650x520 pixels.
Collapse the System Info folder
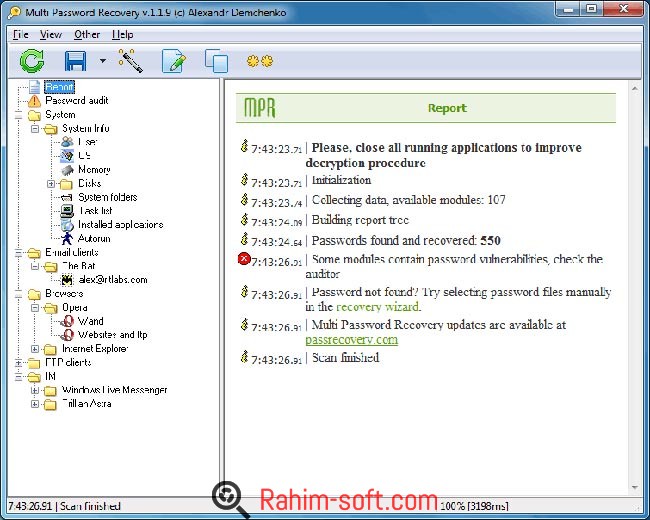[x=35, y=129]
